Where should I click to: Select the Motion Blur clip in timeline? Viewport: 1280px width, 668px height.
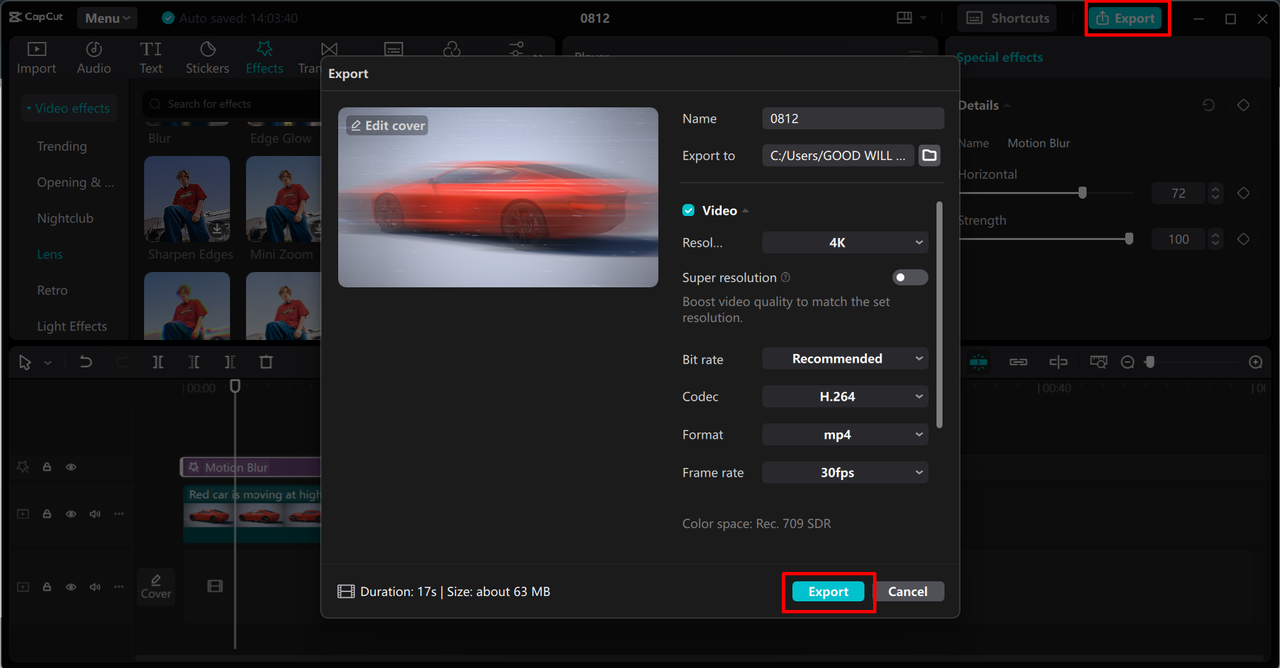pyautogui.click(x=250, y=467)
